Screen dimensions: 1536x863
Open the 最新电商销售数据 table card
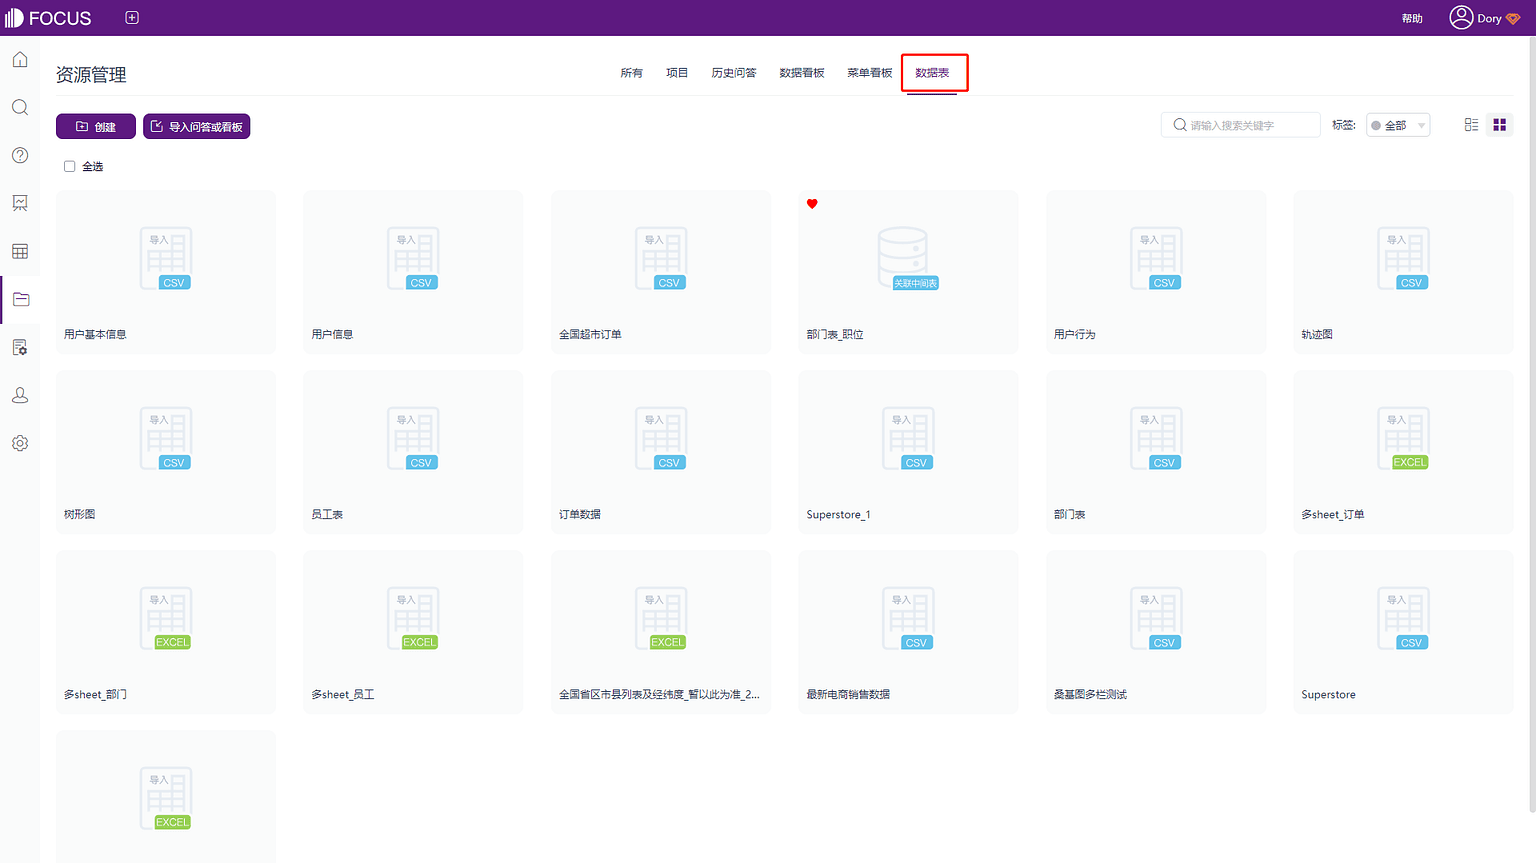click(908, 632)
